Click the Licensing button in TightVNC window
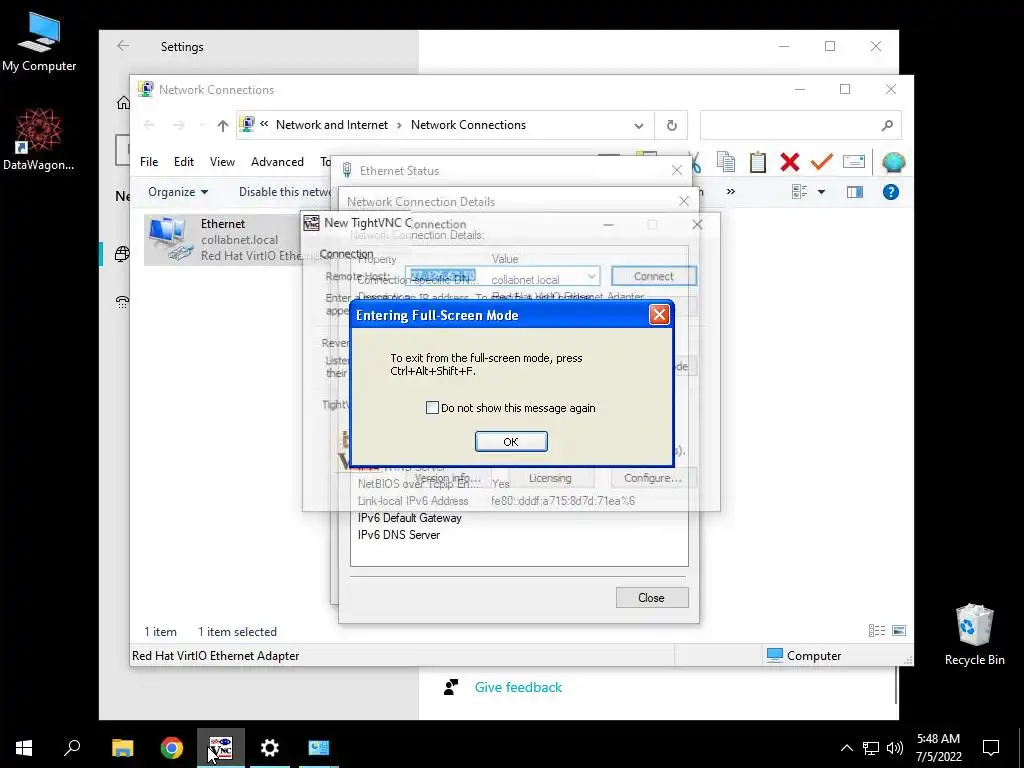The height and width of the screenshot is (768, 1024). (550, 478)
